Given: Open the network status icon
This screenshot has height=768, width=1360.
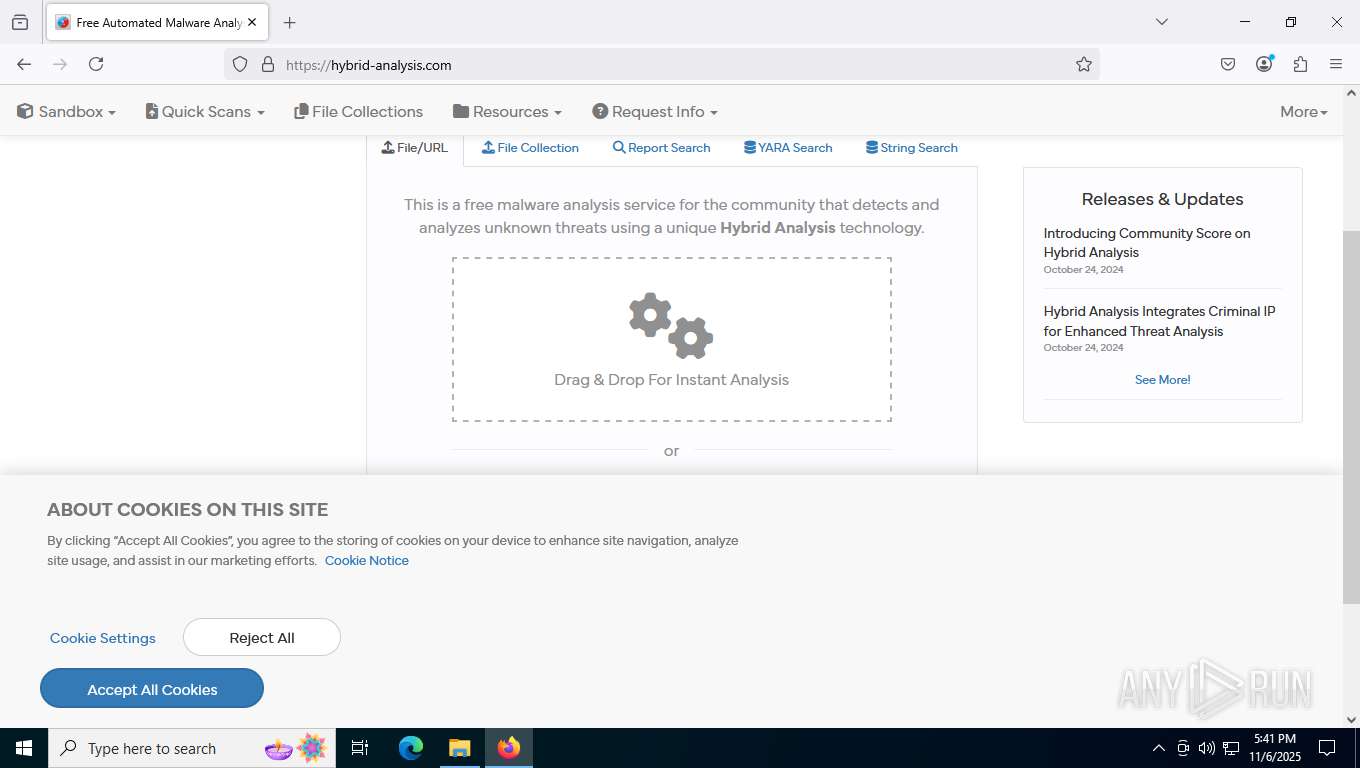Looking at the screenshot, I should click(1231, 748).
